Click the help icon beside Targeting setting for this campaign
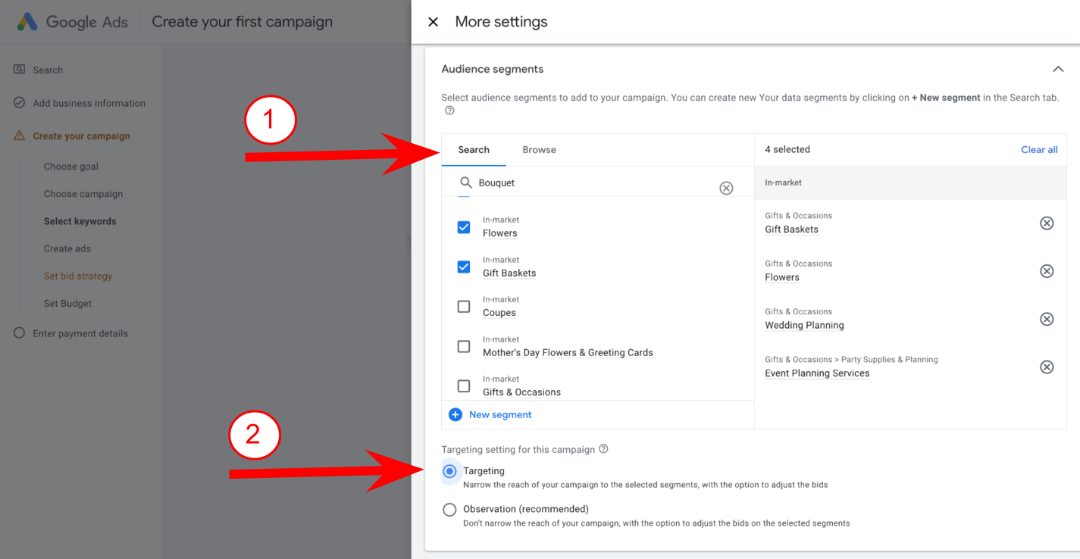 (603, 449)
